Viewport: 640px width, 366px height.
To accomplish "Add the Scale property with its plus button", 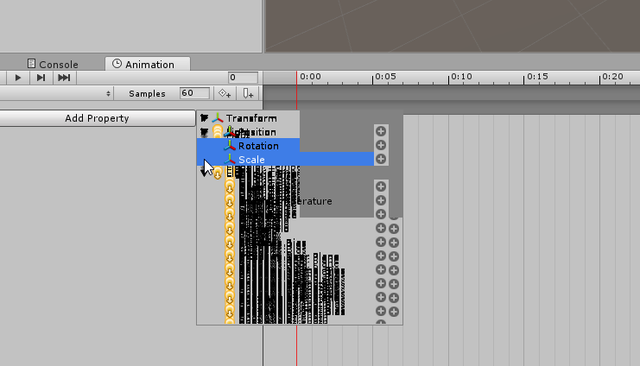I will (381, 159).
